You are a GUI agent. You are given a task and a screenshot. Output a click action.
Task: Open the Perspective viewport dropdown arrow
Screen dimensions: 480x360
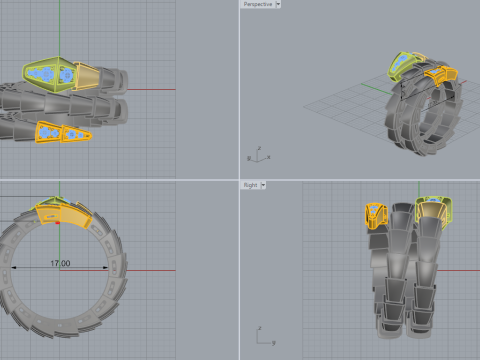pos(278,4)
